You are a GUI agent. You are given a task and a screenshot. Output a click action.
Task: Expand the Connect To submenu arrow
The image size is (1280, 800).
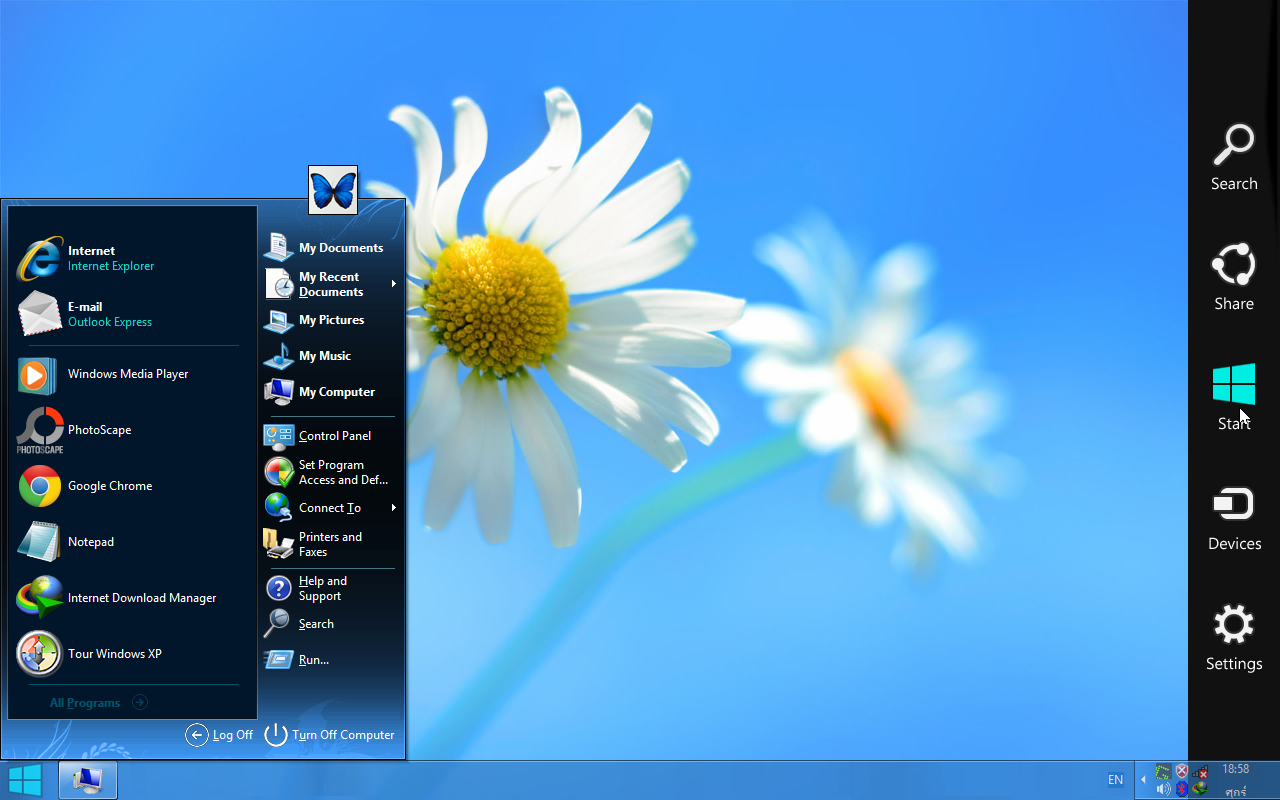pyautogui.click(x=394, y=508)
